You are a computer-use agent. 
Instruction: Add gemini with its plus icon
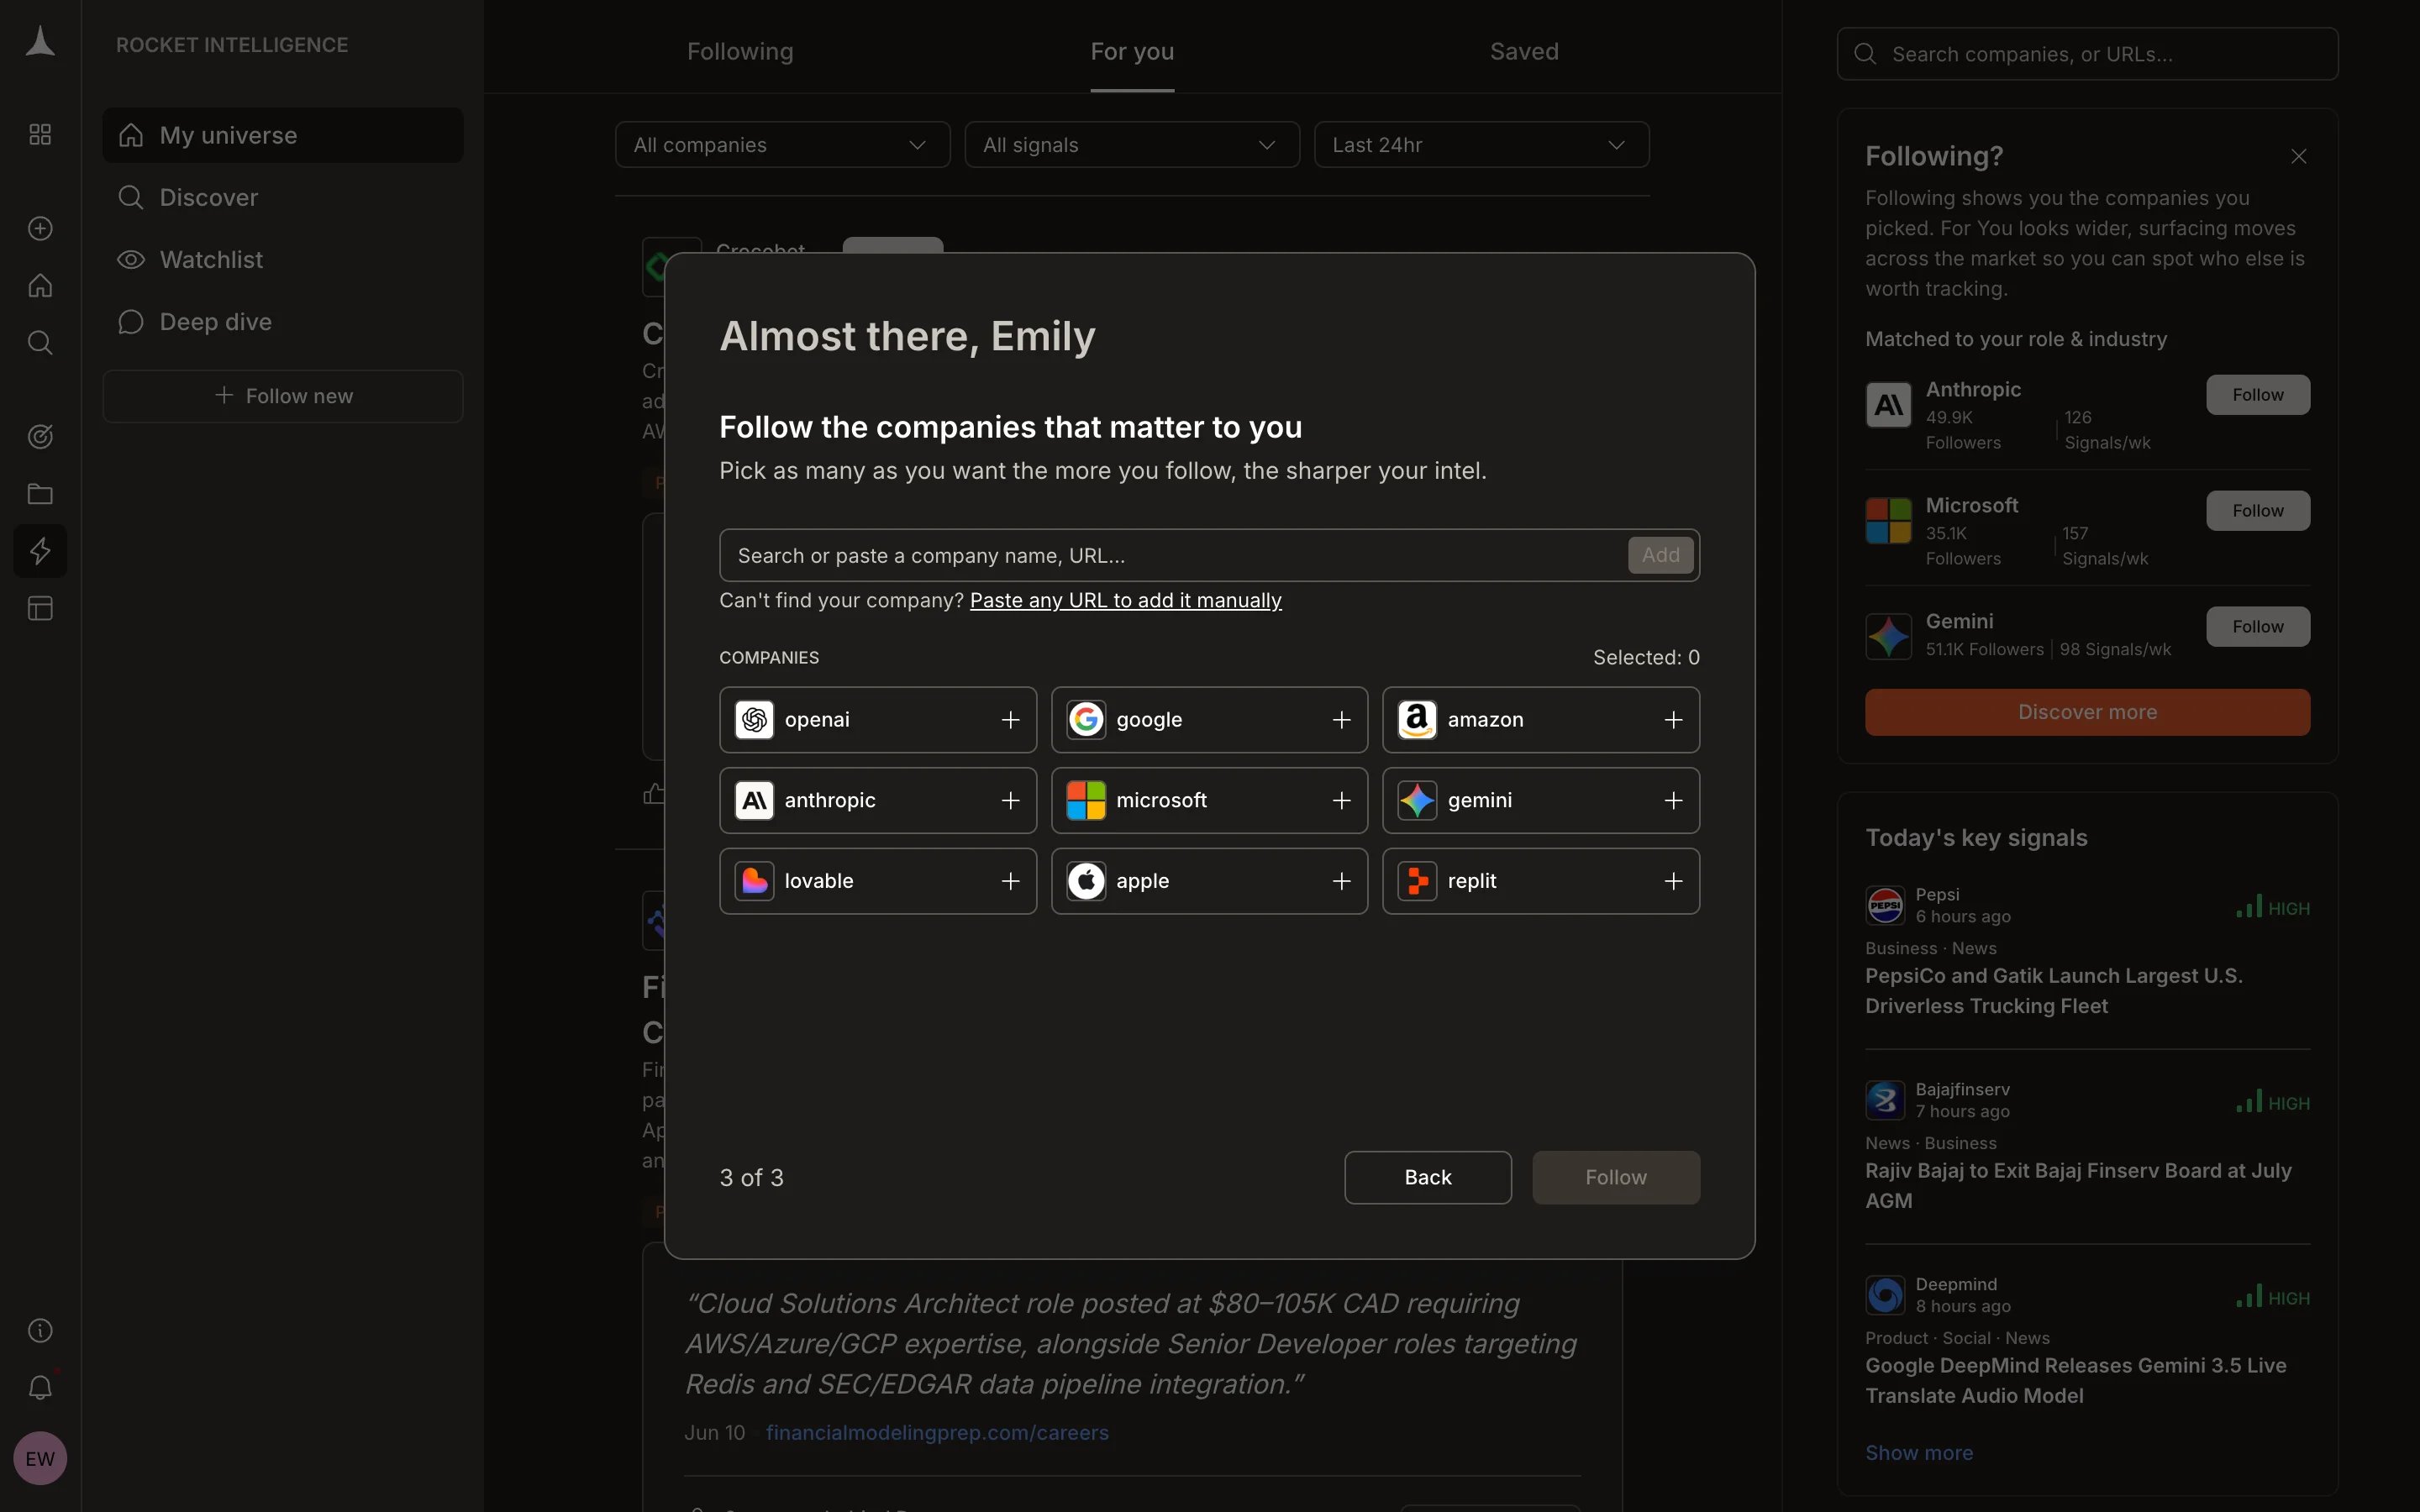[1673, 800]
